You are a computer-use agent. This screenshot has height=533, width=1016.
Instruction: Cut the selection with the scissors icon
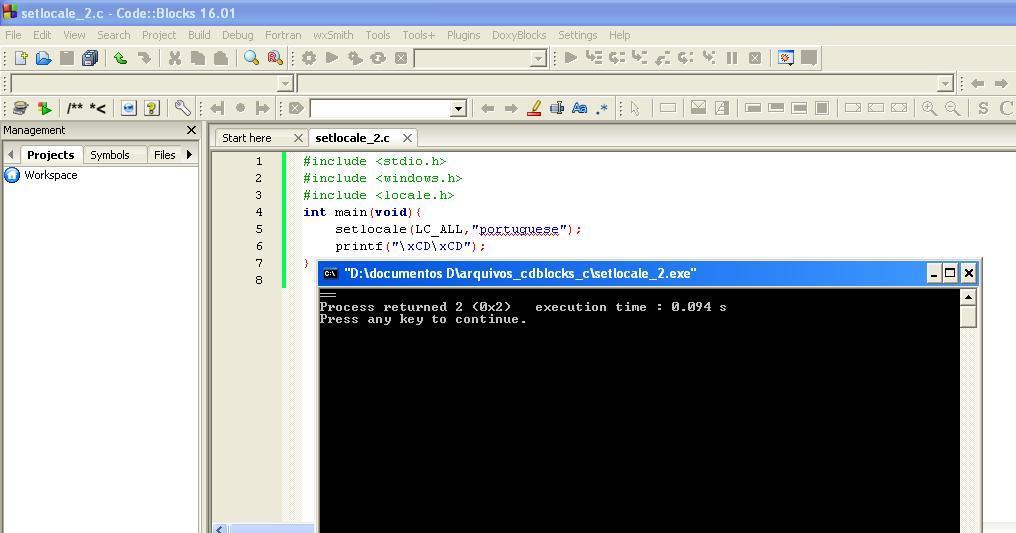pos(174,58)
